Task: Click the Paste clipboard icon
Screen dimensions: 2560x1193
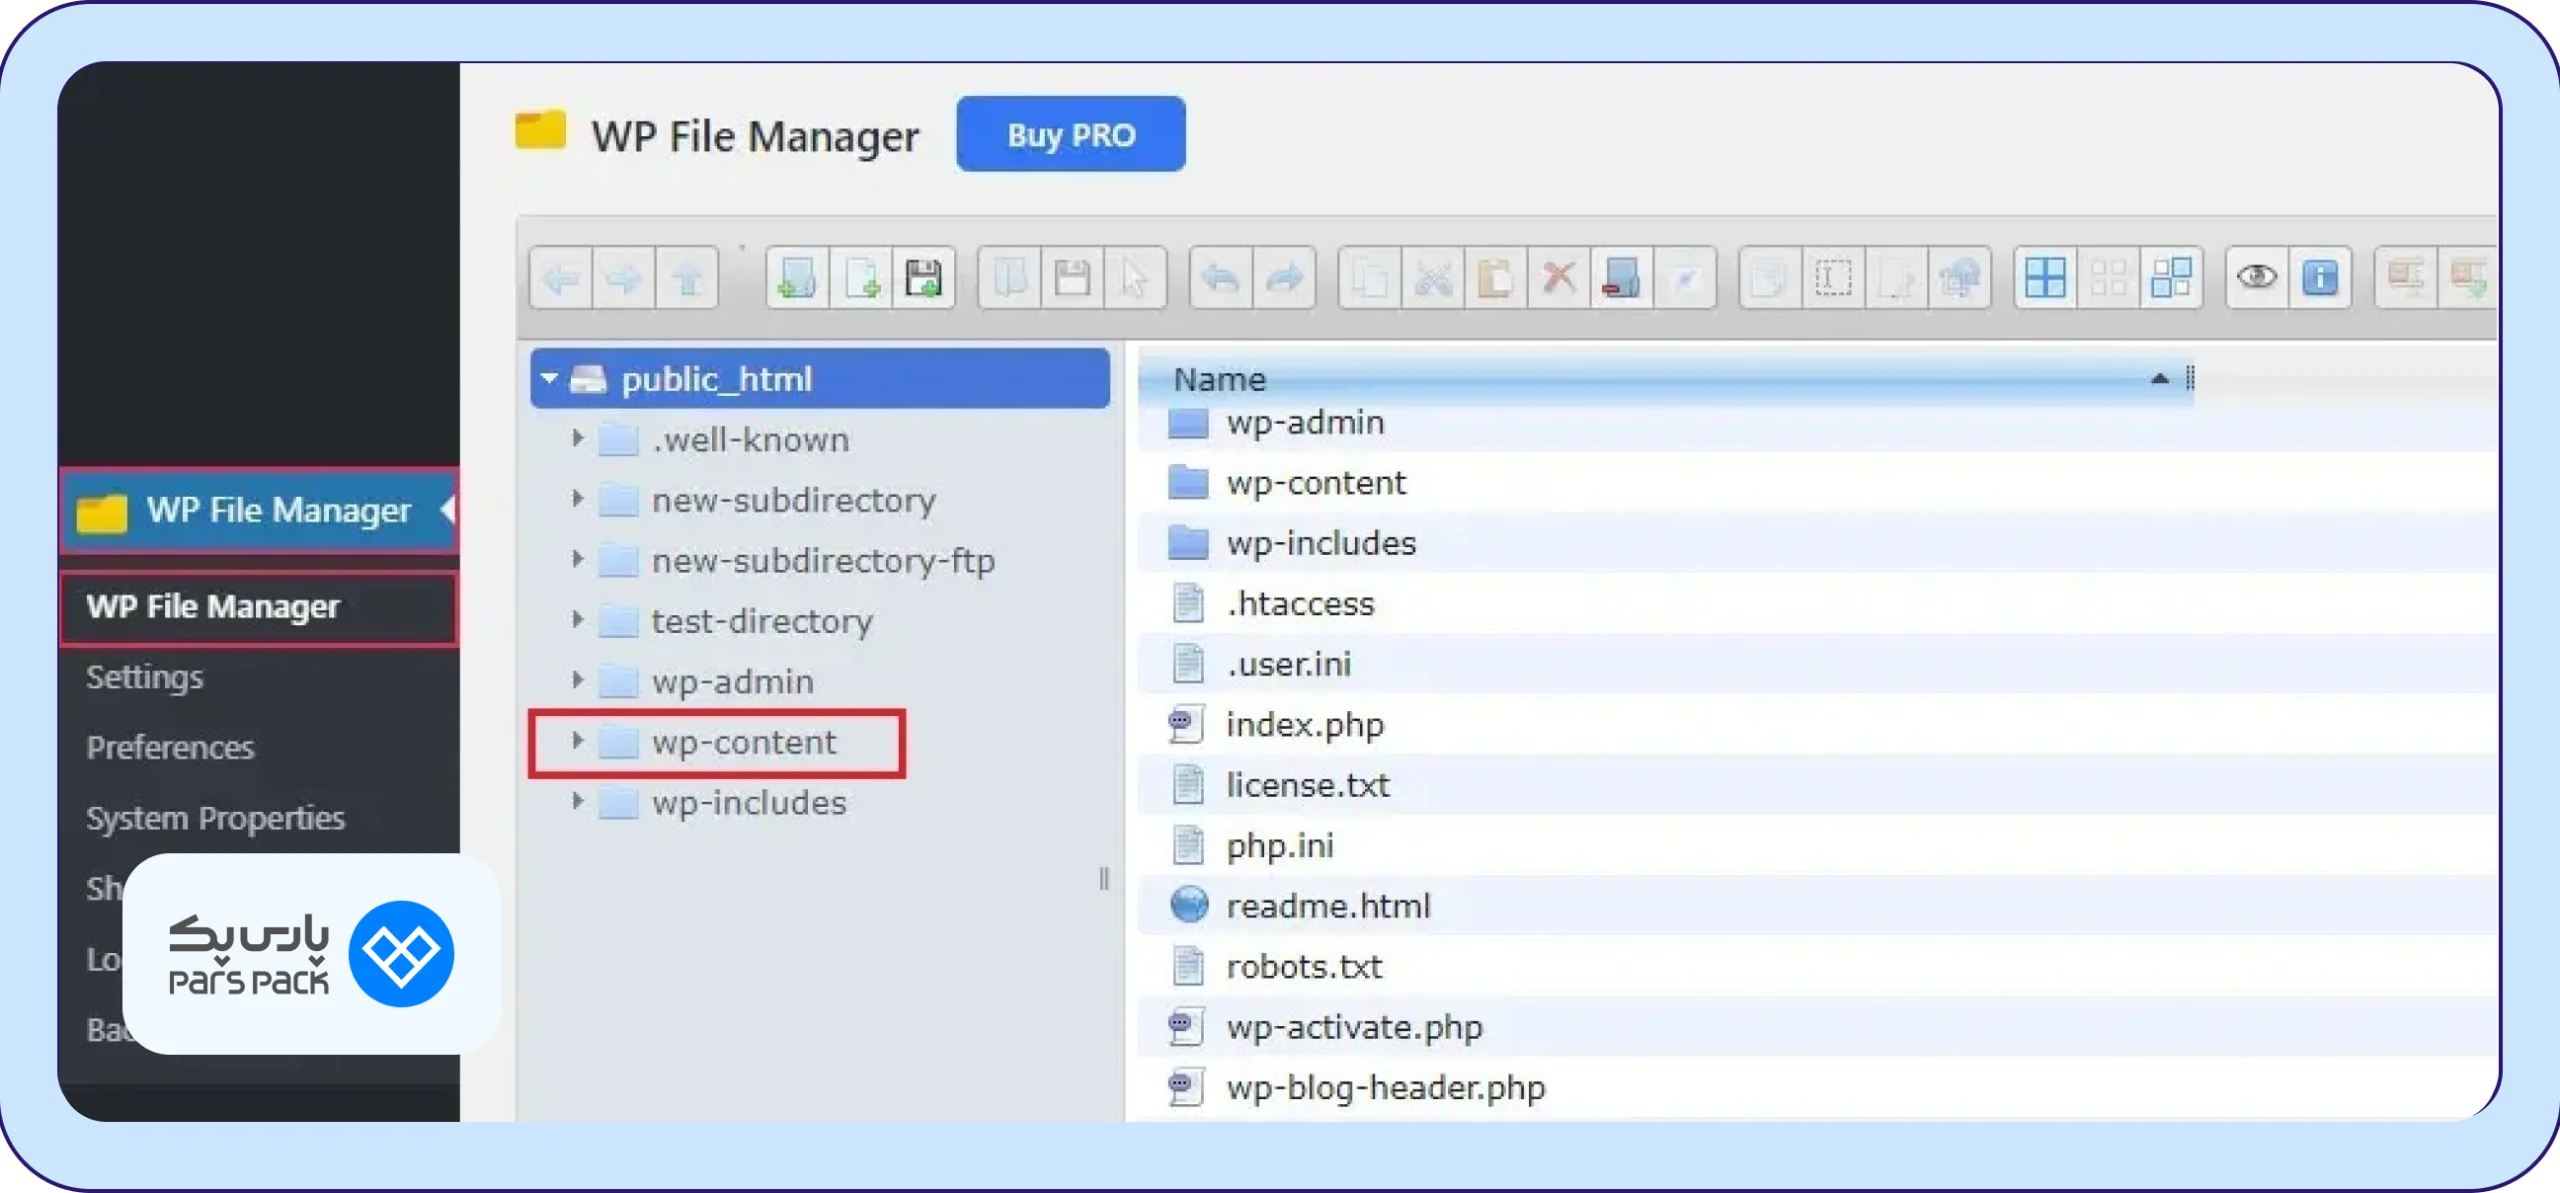Action: 1496,278
